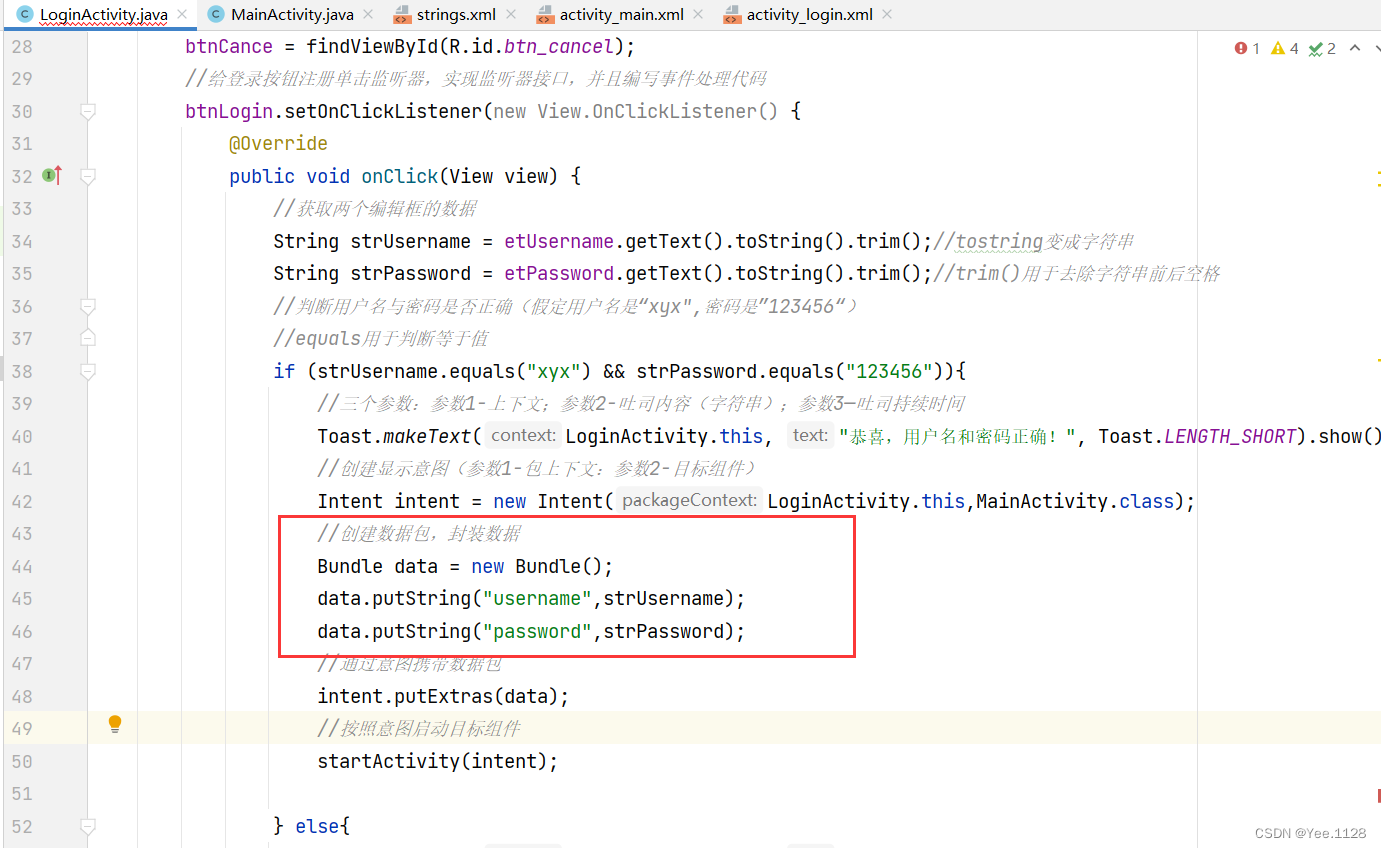Screen dimensions: 1381x848
Task: Click 'MainActivity.class' on line 42
Action: (1076, 501)
